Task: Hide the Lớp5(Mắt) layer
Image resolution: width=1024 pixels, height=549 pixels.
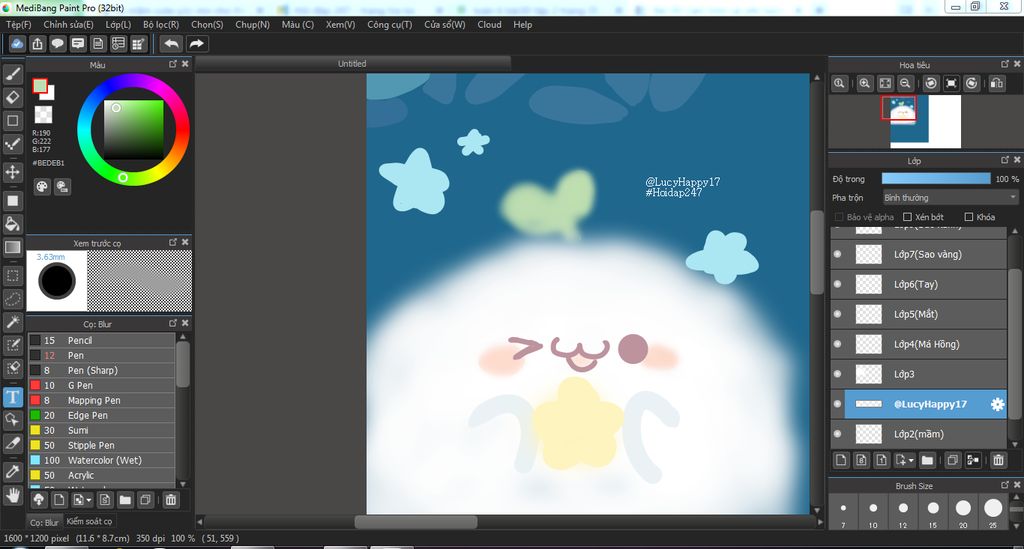Action: coord(838,314)
